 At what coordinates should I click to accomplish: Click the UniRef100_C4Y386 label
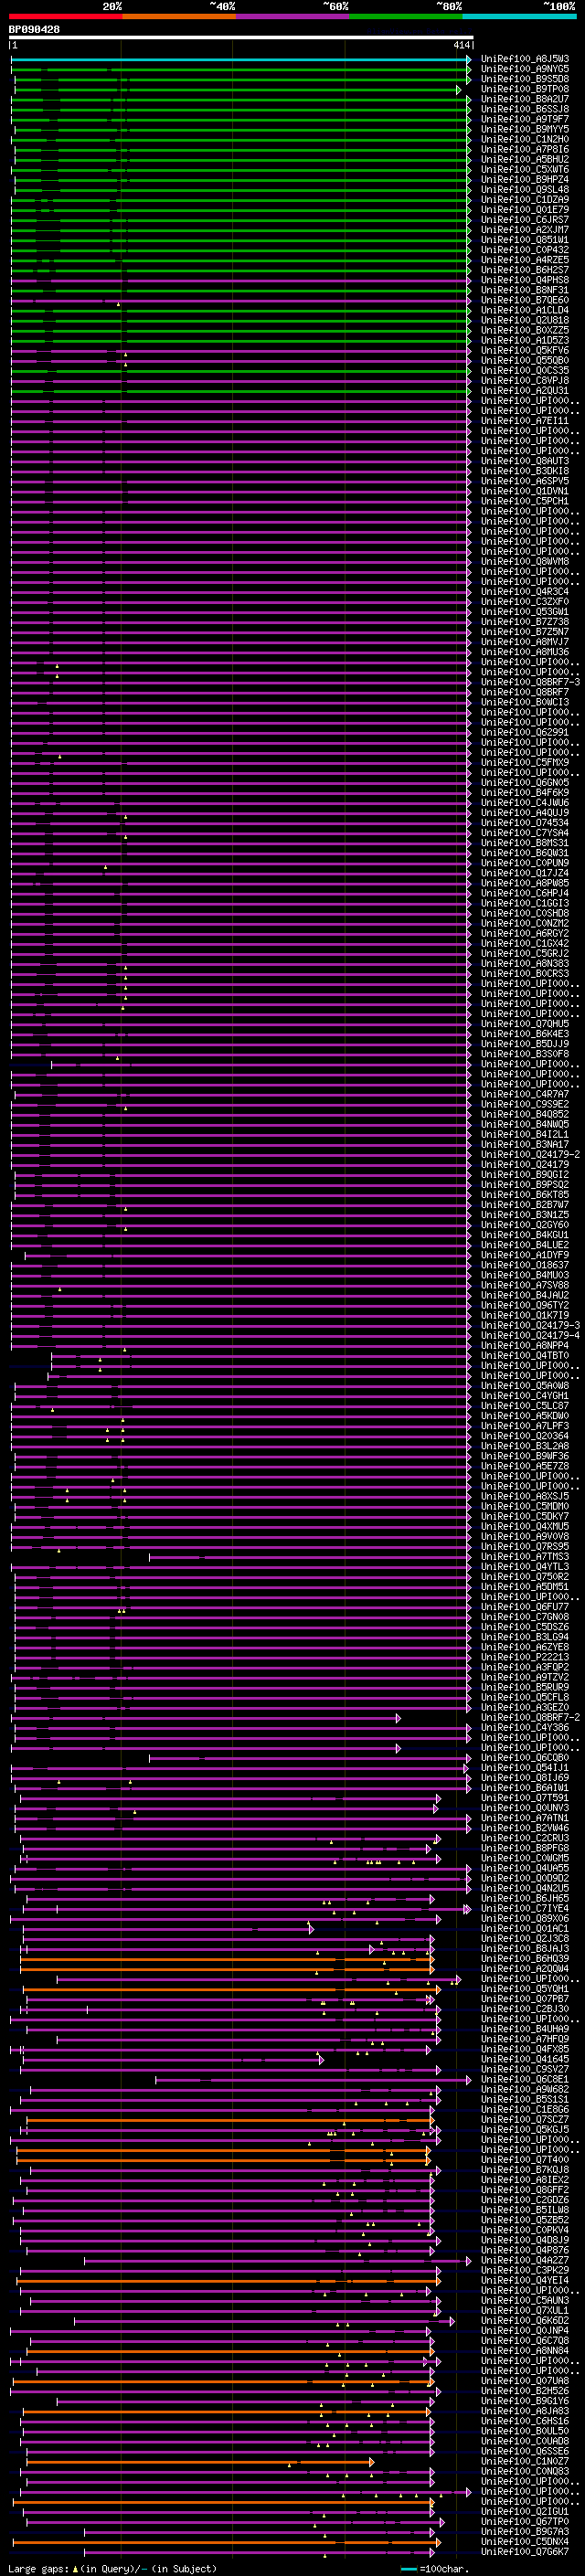(524, 1727)
